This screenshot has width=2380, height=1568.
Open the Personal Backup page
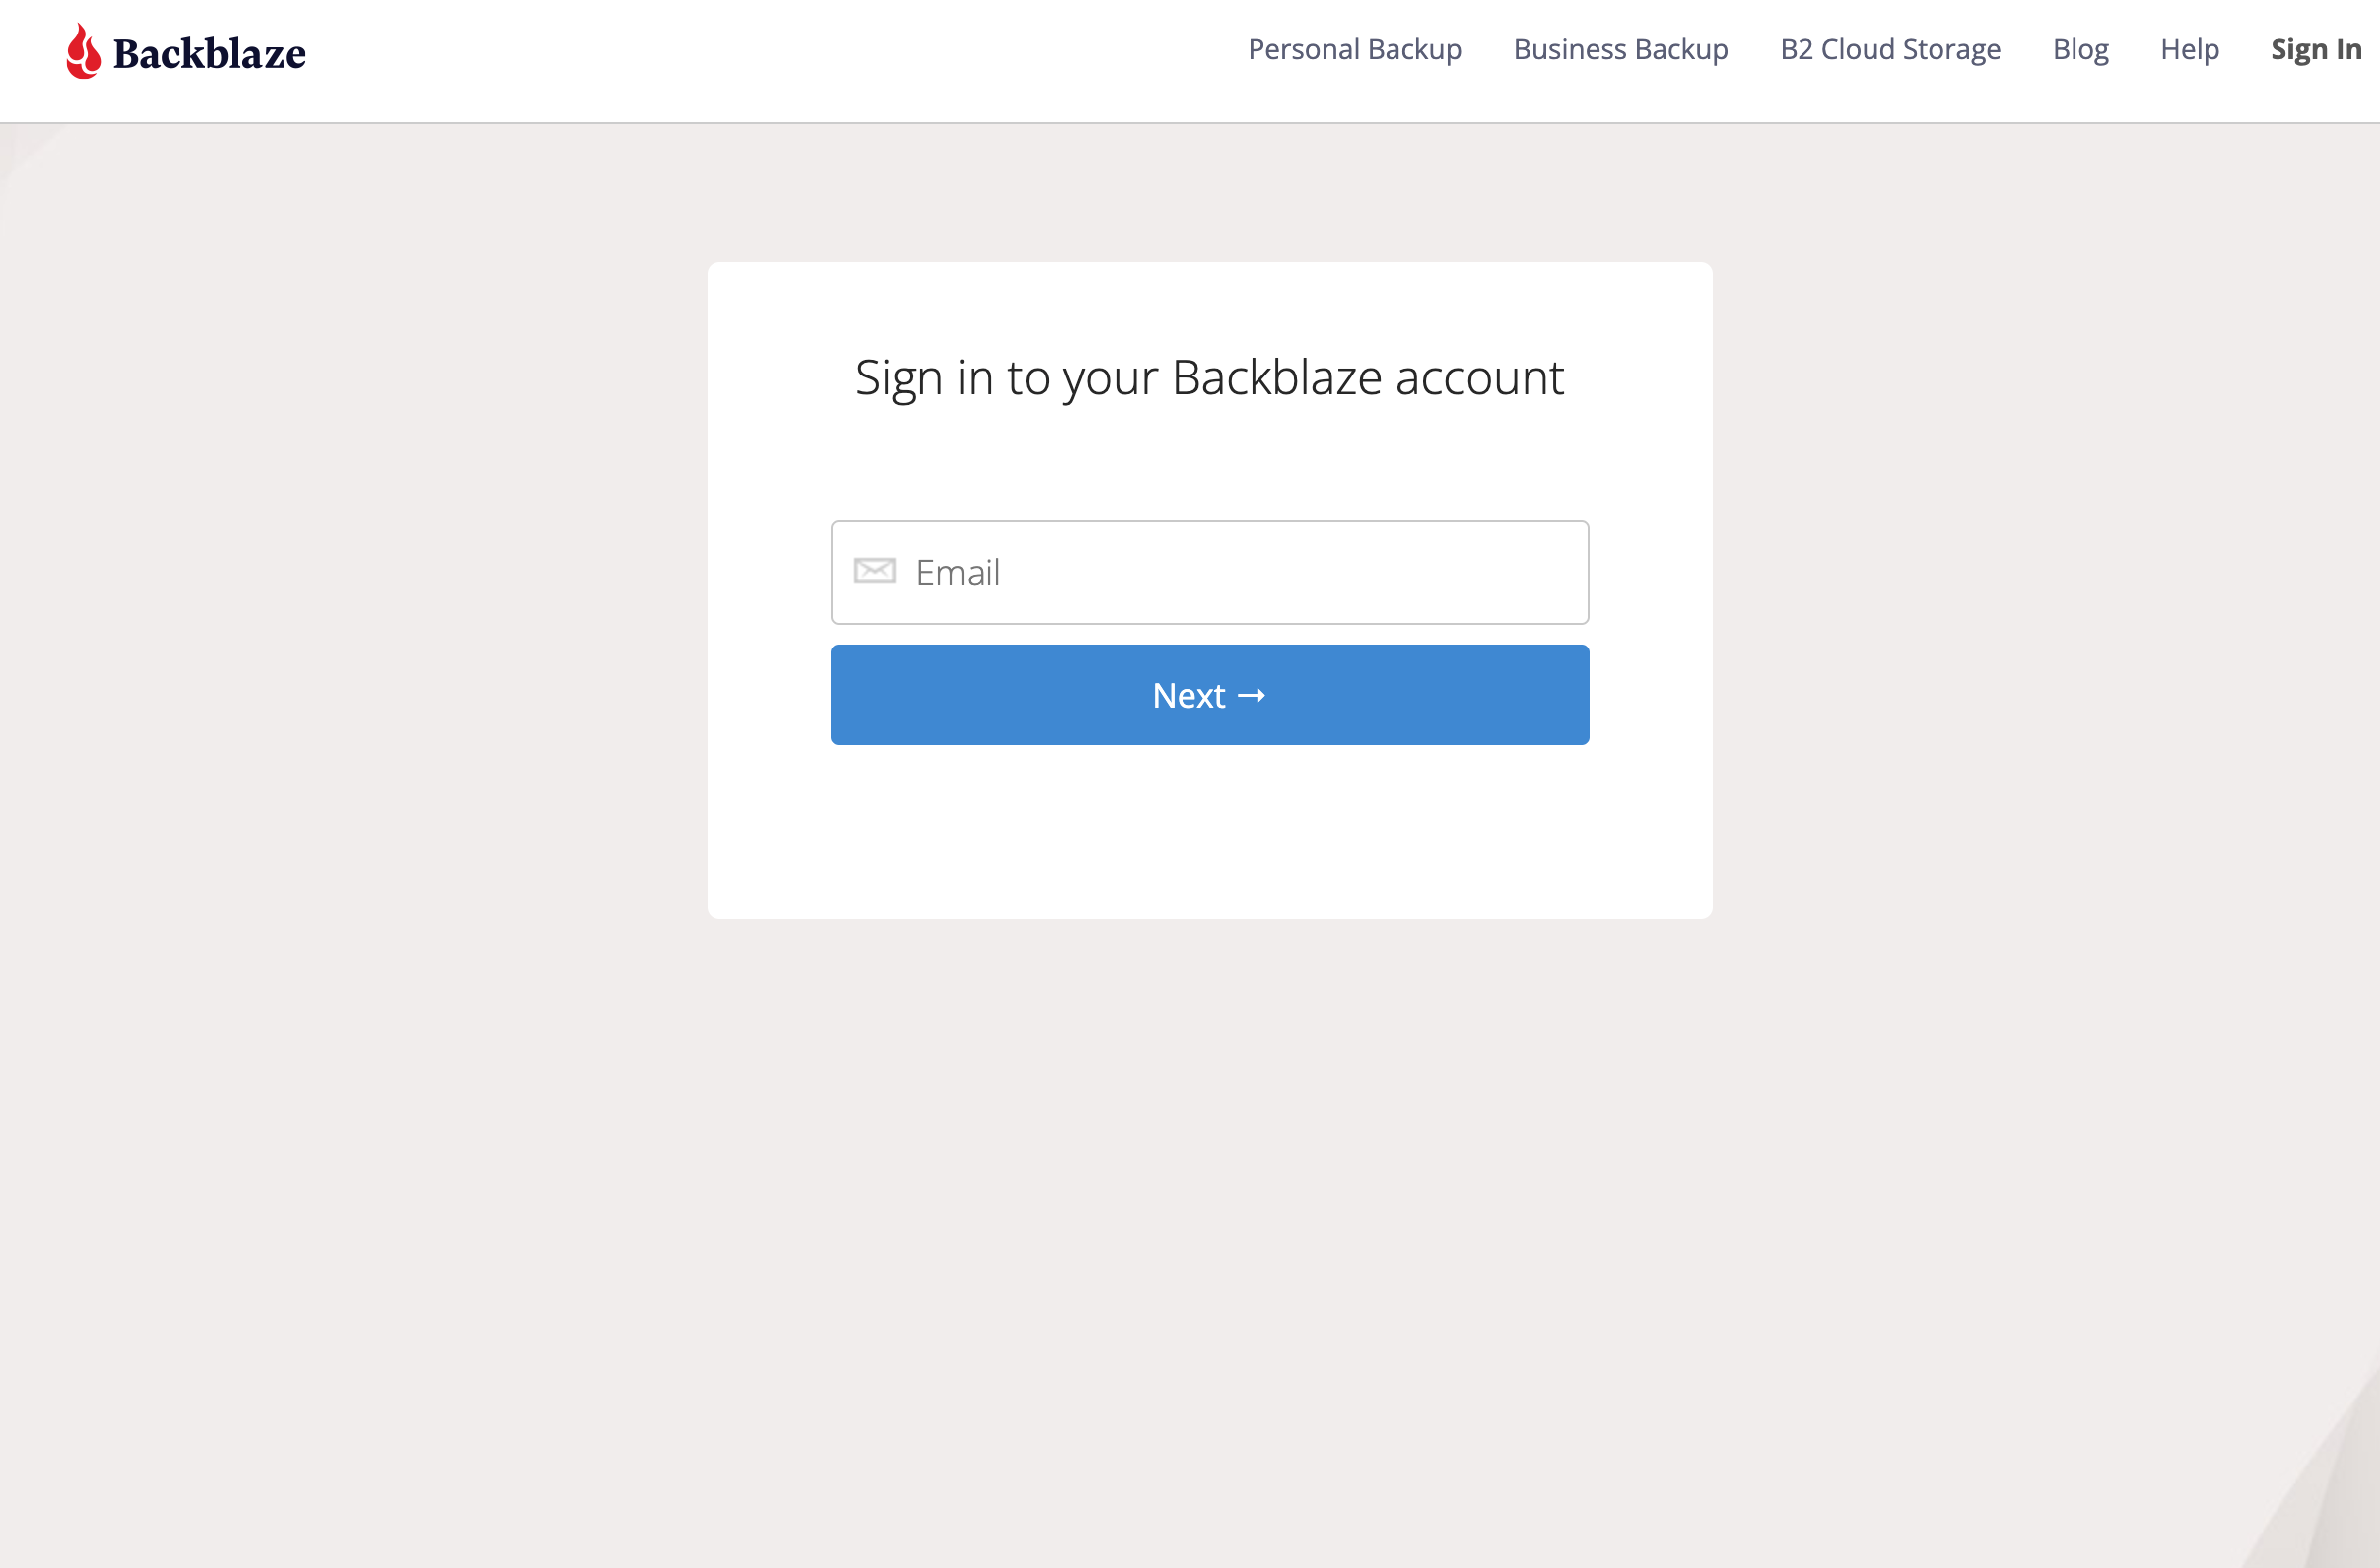click(x=1354, y=49)
